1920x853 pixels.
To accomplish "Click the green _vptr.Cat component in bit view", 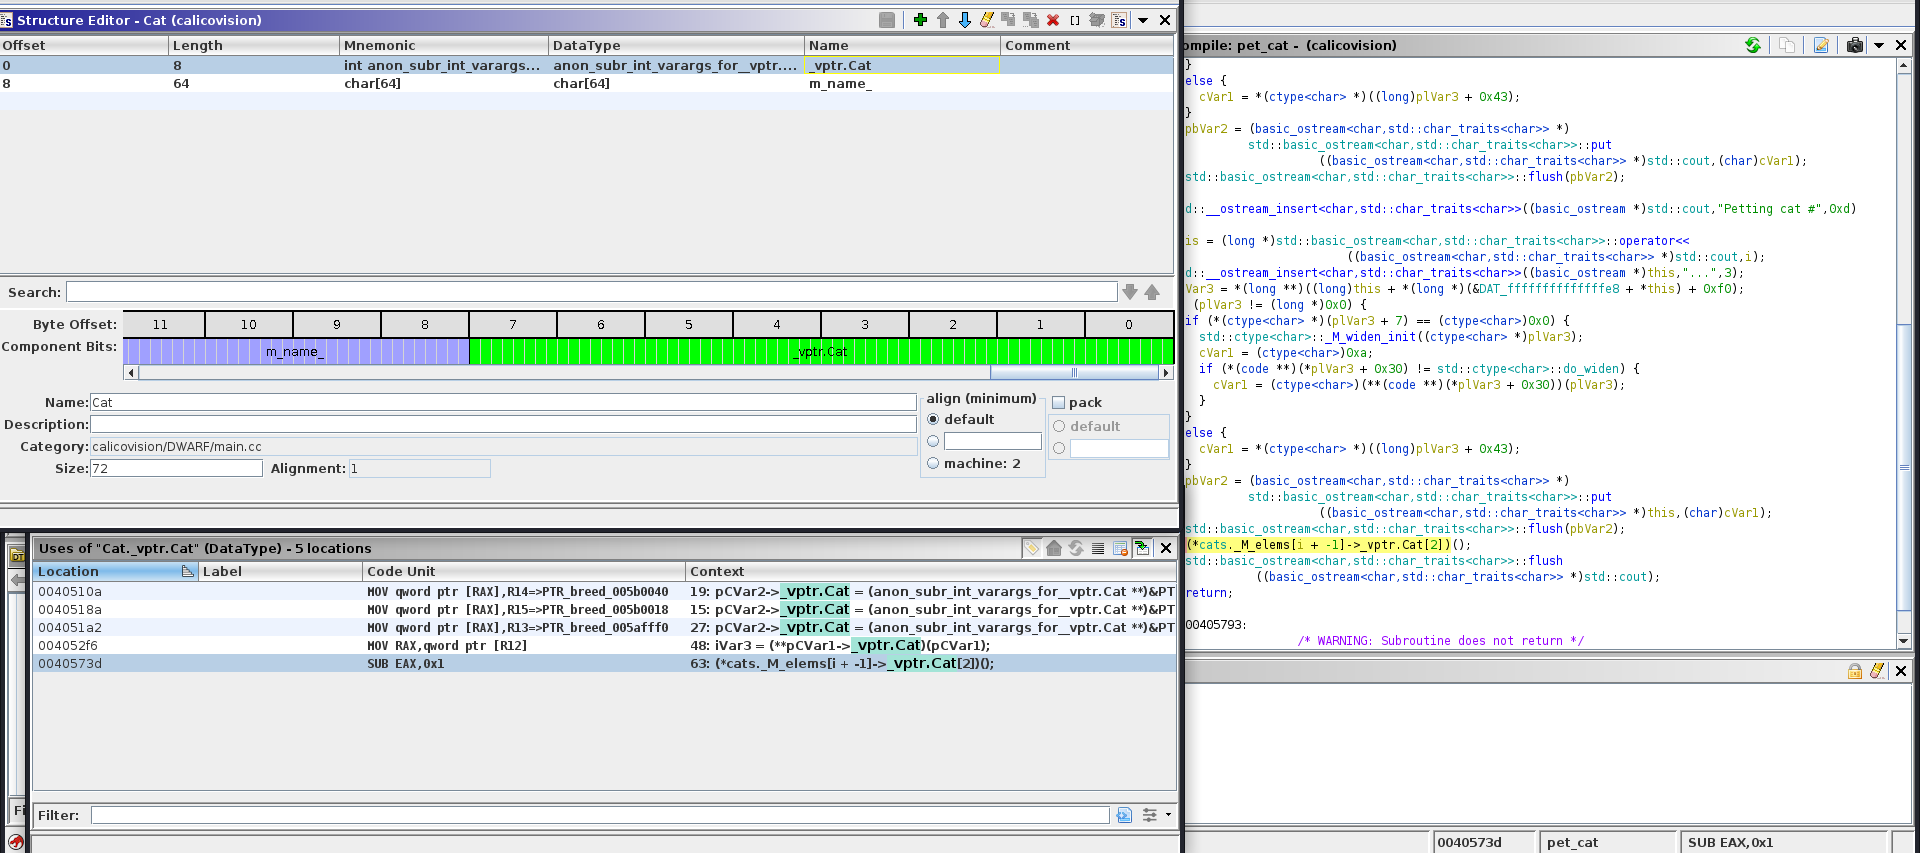I will point(821,351).
